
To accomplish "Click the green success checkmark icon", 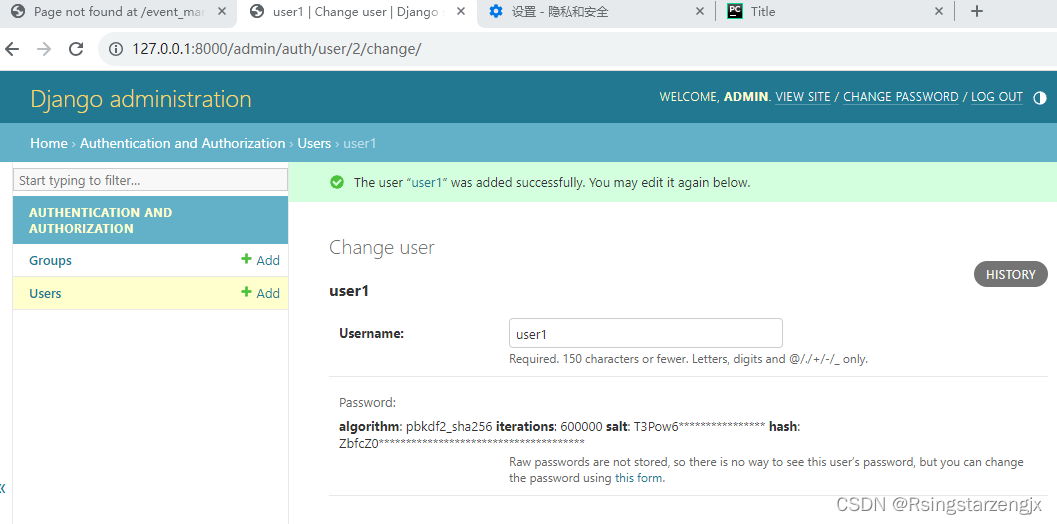I will pyautogui.click(x=337, y=182).
